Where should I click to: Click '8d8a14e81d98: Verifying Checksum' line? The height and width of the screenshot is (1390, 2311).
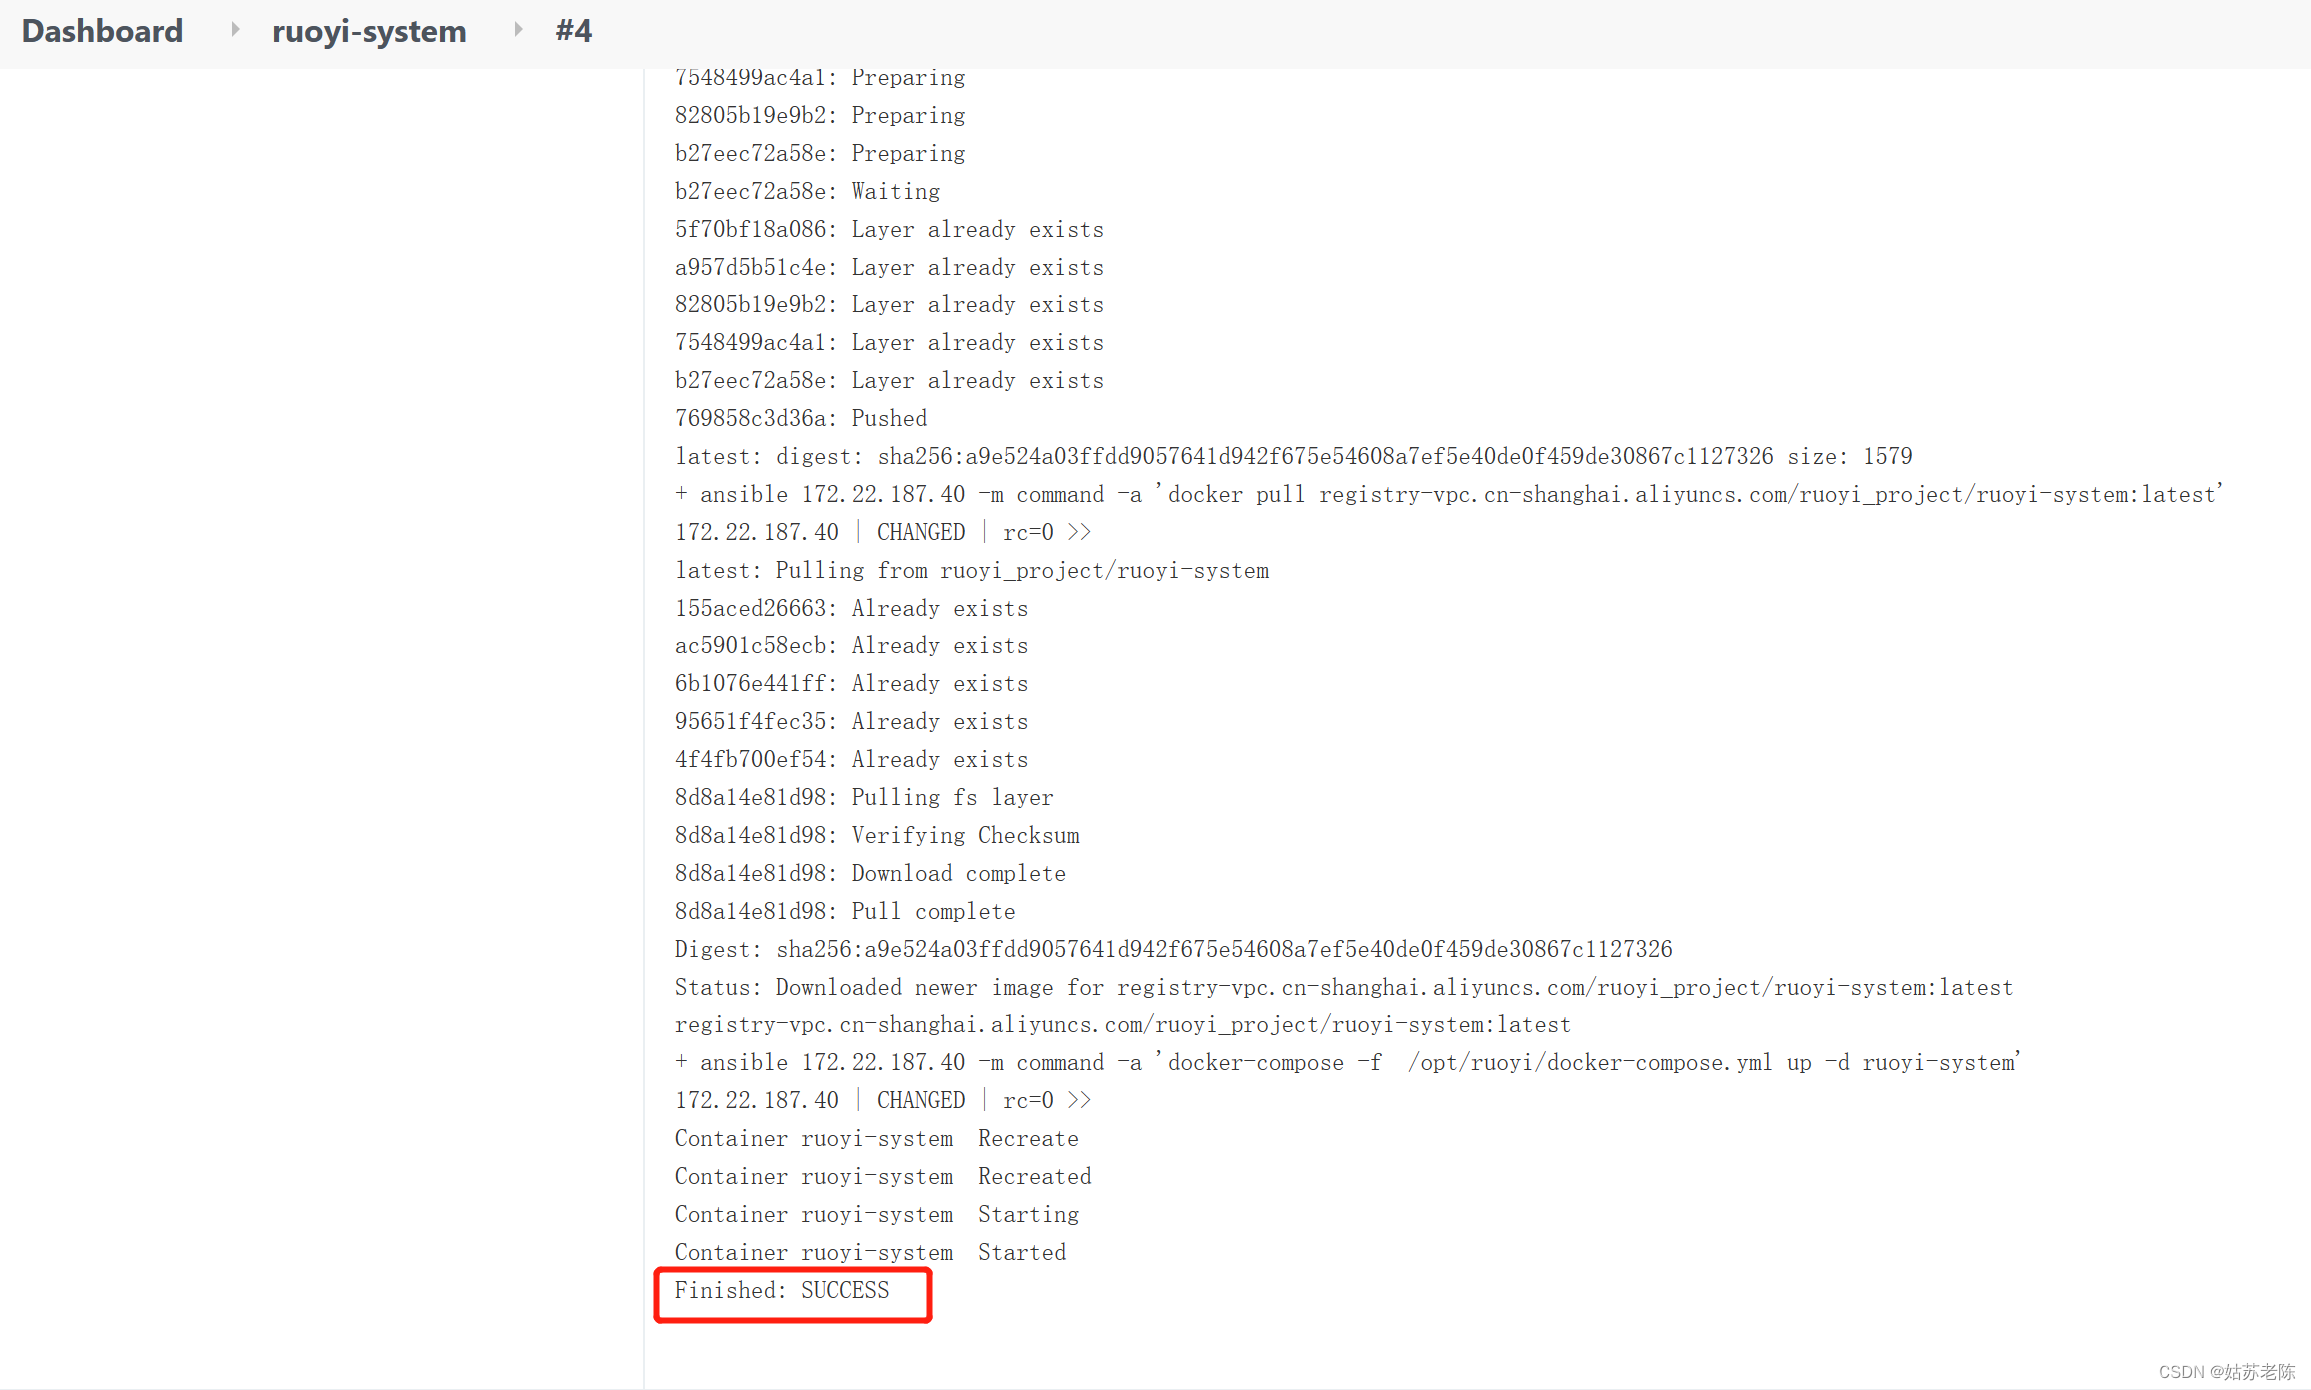pyautogui.click(x=877, y=835)
